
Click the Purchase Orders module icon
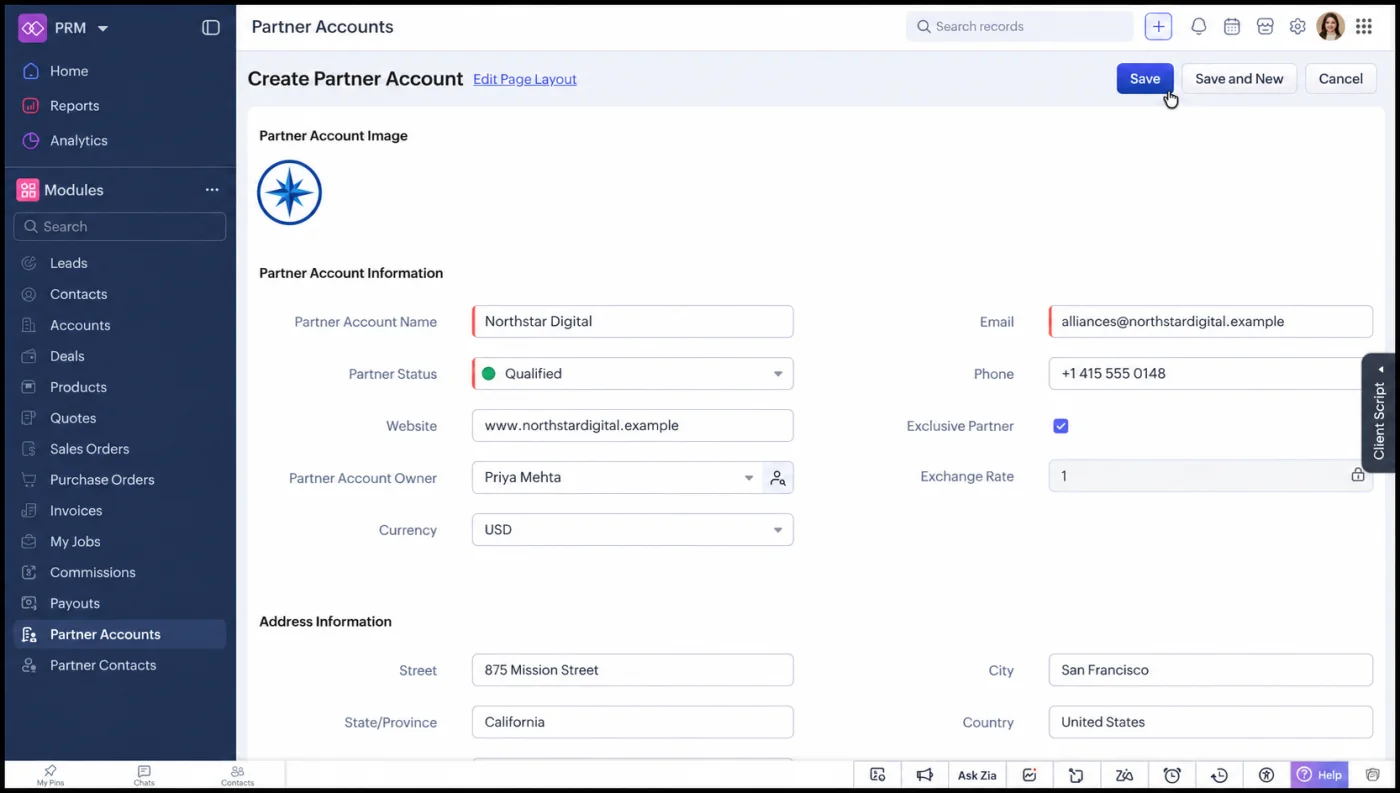30,480
